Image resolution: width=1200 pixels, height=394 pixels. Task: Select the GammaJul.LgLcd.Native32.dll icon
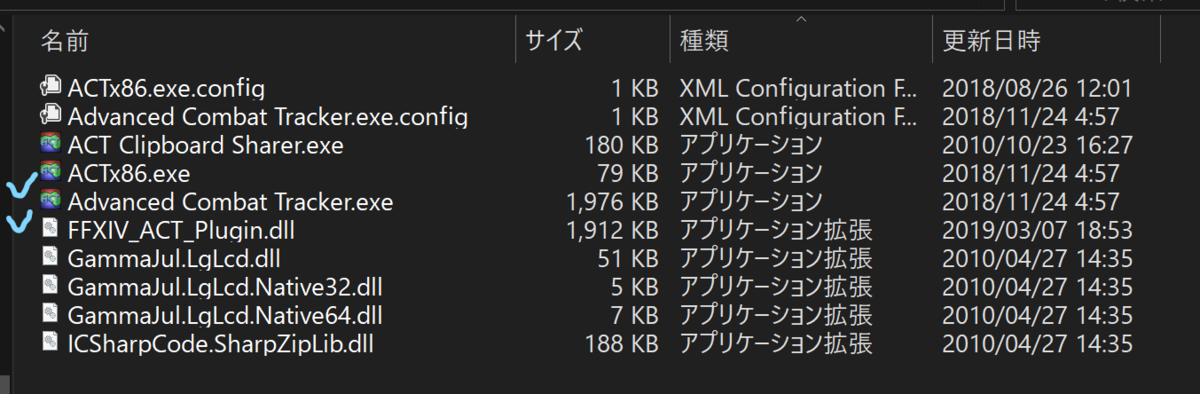[x=51, y=287]
